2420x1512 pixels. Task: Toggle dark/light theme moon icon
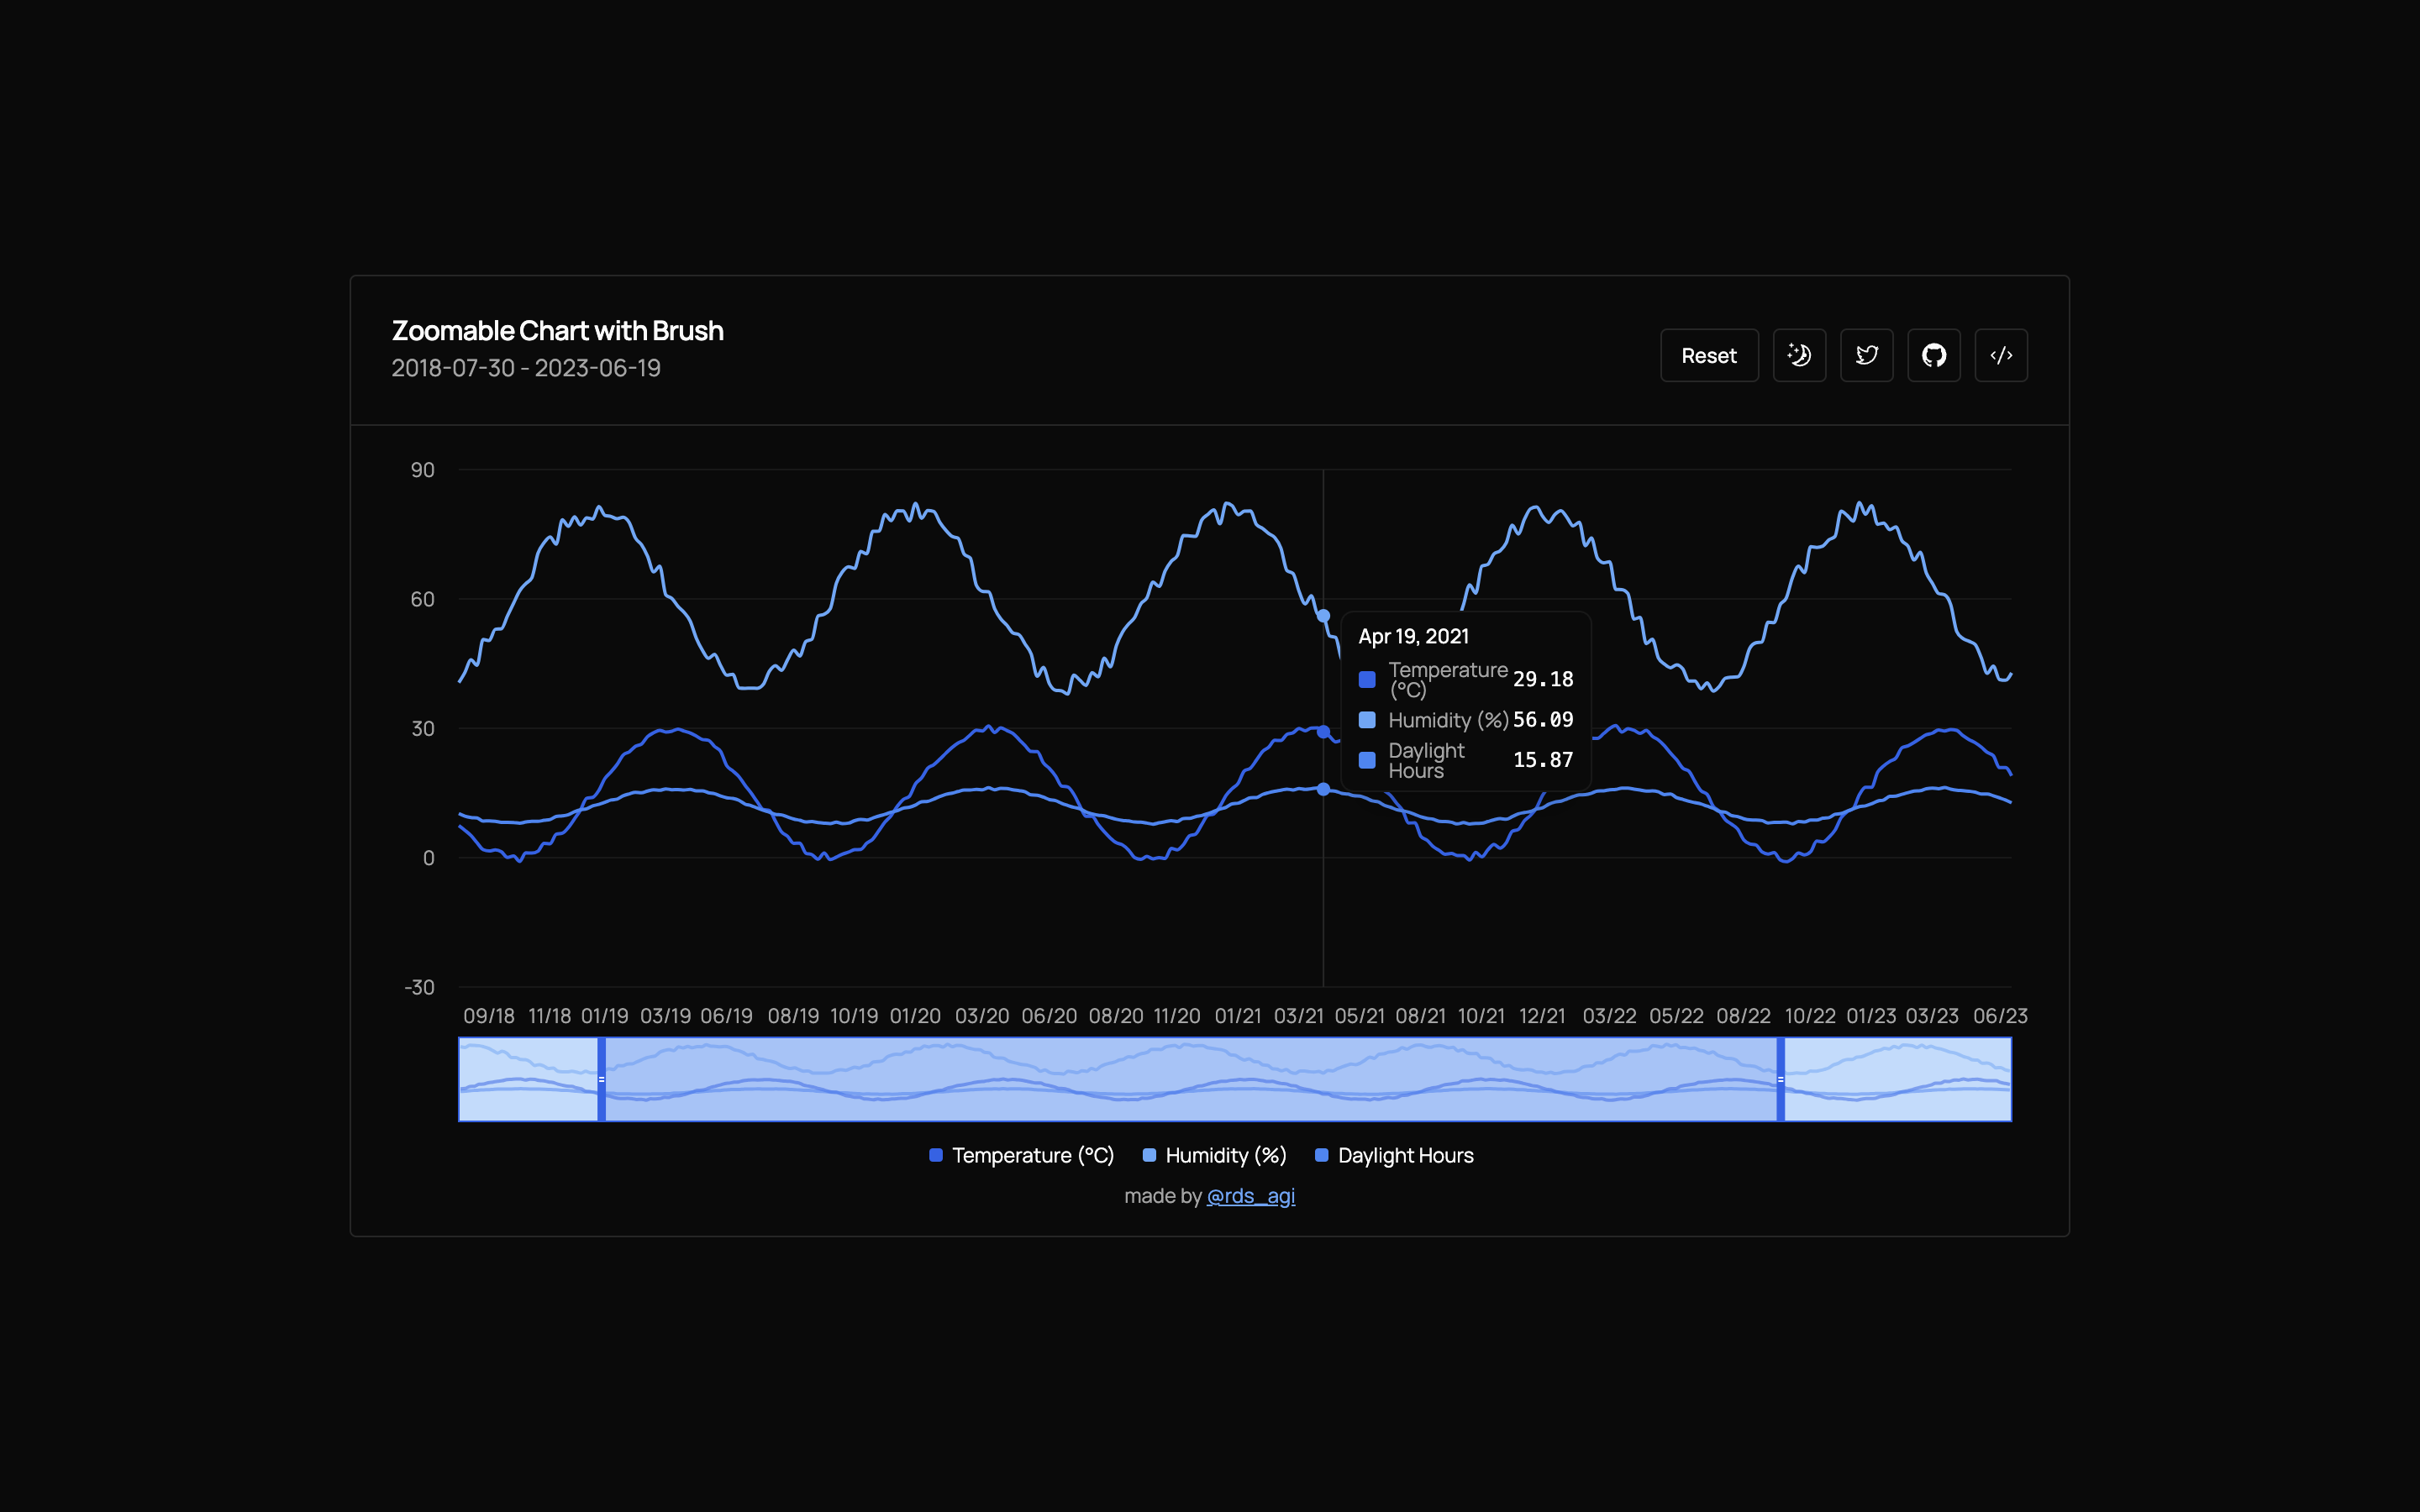click(x=1799, y=355)
